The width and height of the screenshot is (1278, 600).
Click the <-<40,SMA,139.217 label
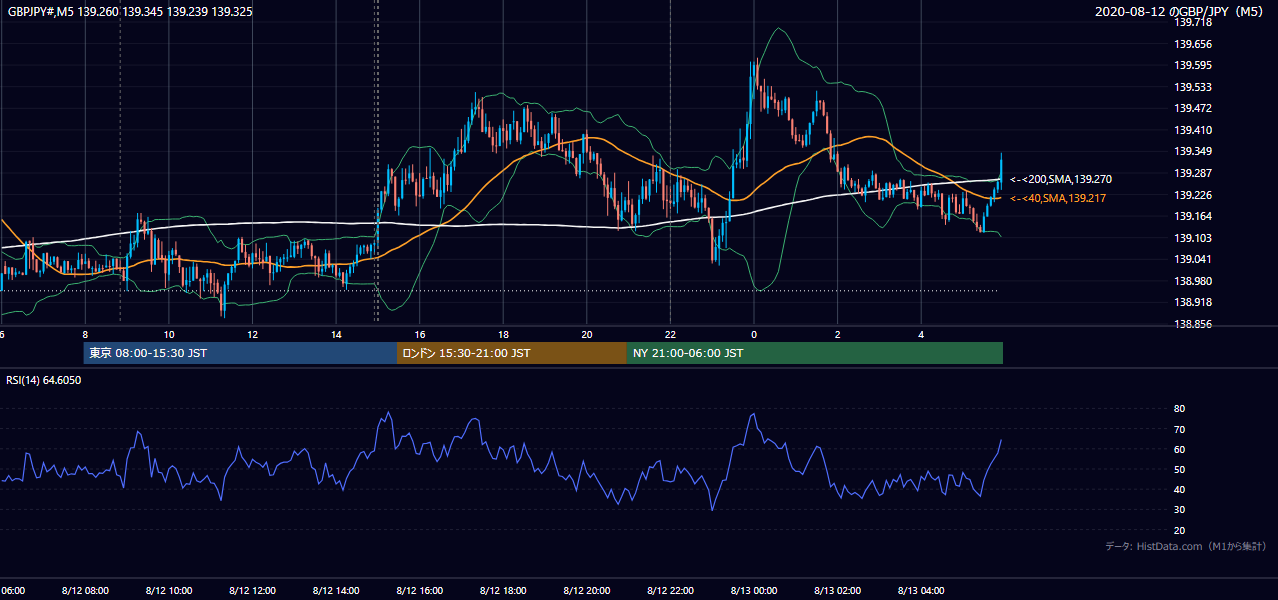pyautogui.click(x=1057, y=199)
